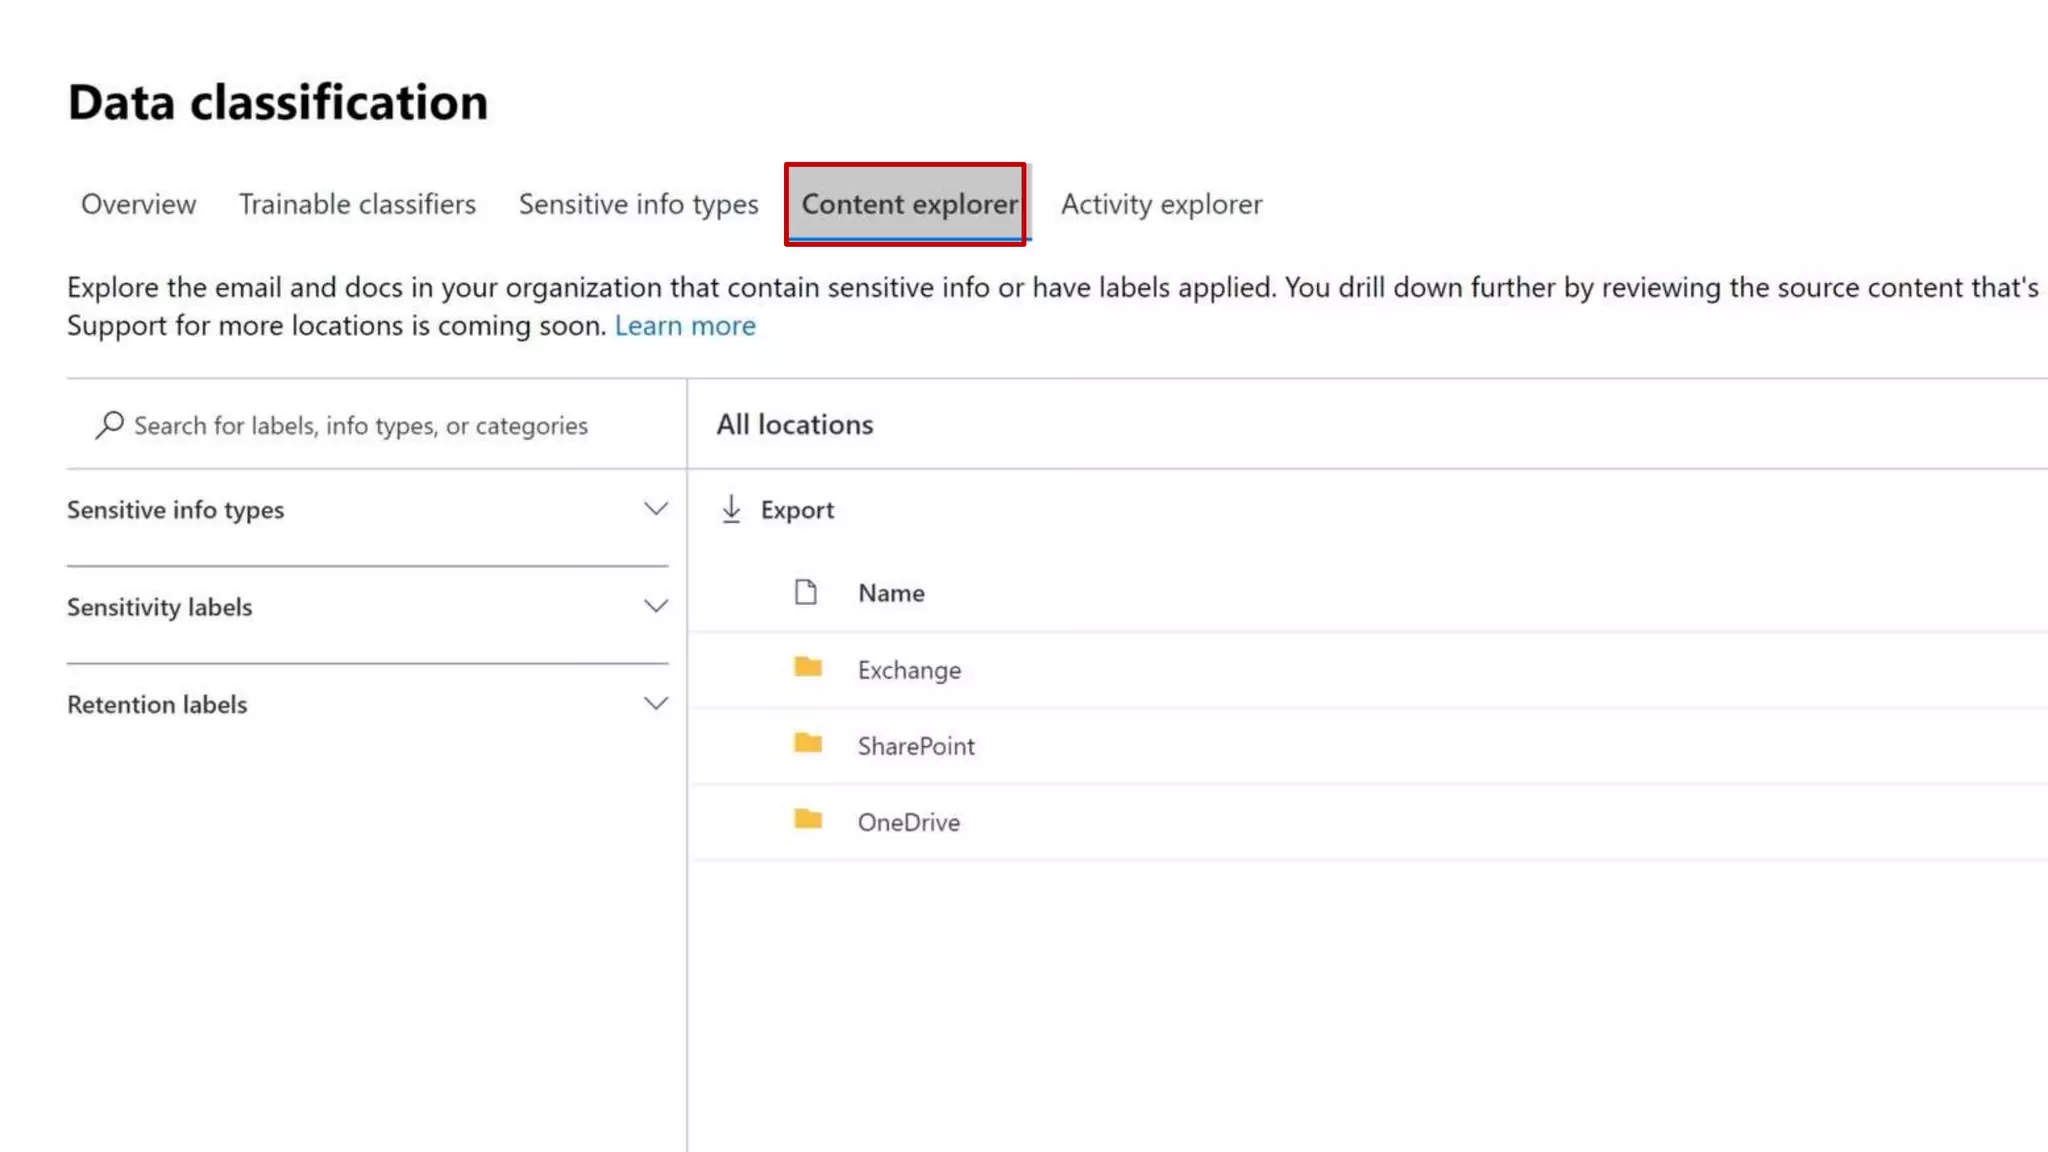Viewport: 2048px width, 1152px height.
Task: Switch to the Overview tab
Action: [138, 204]
